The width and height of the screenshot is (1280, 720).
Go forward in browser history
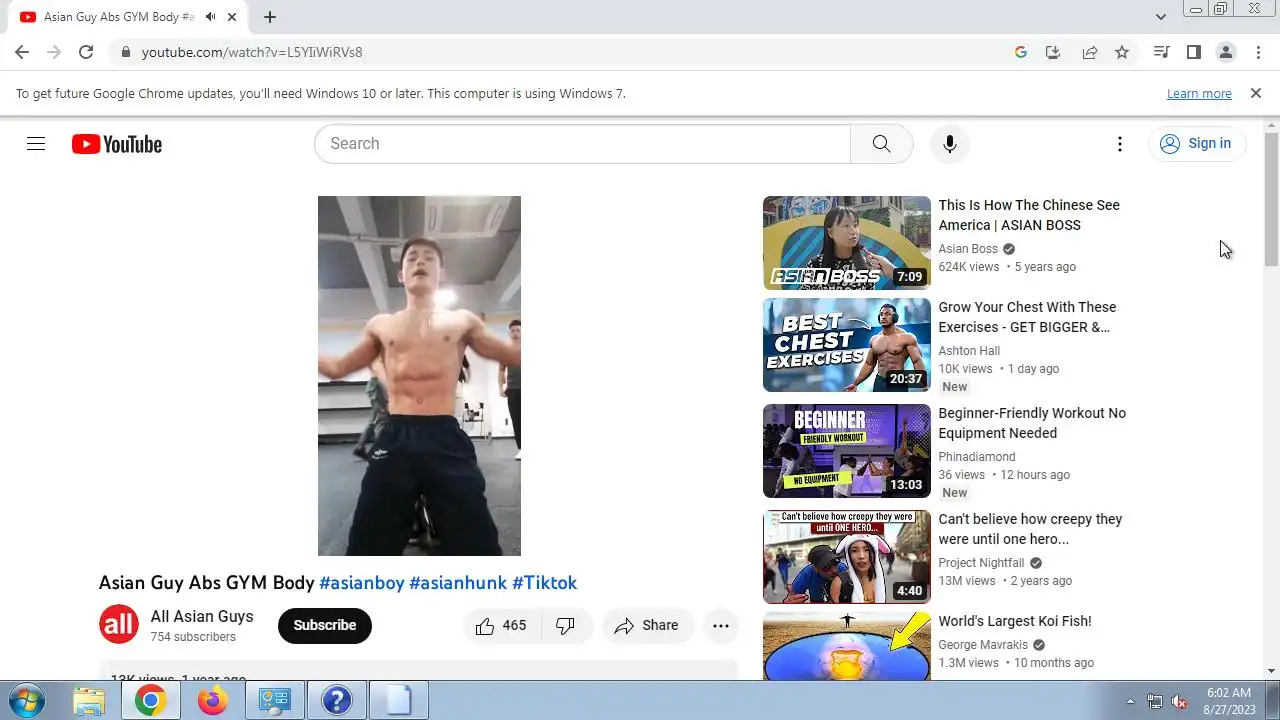click(54, 52)
